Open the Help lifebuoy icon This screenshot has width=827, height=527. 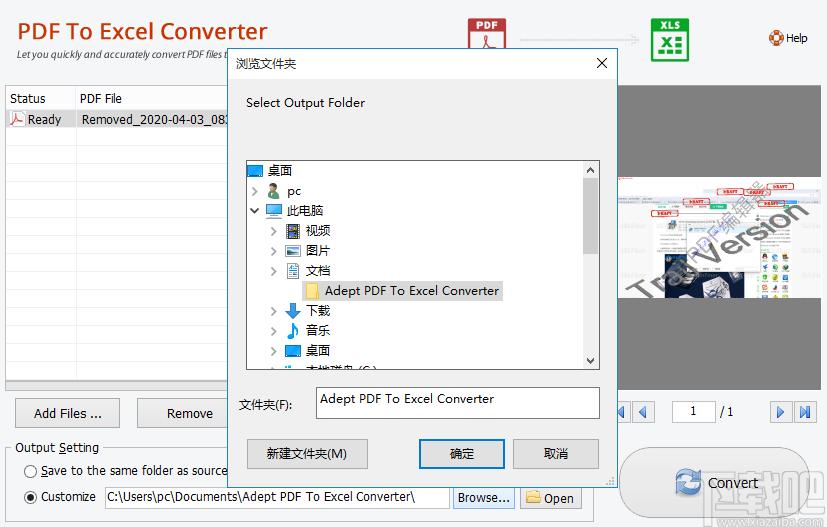coord(776,38)
